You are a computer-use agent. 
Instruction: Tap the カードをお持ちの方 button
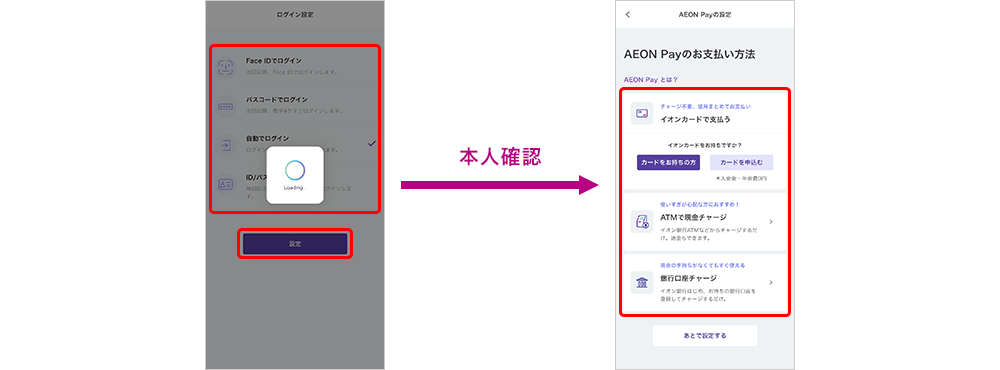pos(669,163)
